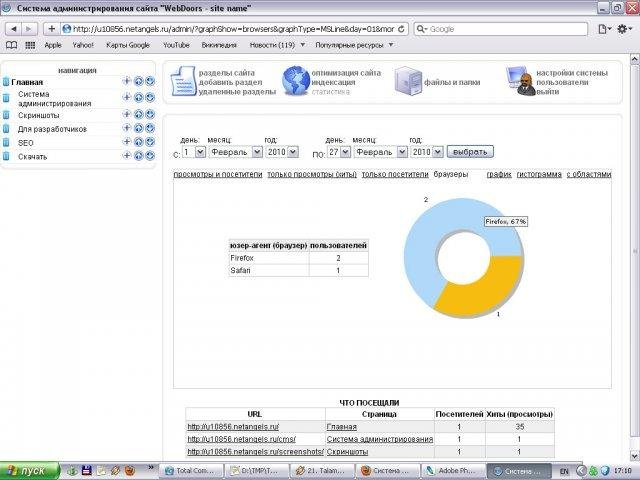Switch to просмотры и посетители view
Image resolution: width=640 pixels, height=480 pixels.
click(x=218, y=174)
